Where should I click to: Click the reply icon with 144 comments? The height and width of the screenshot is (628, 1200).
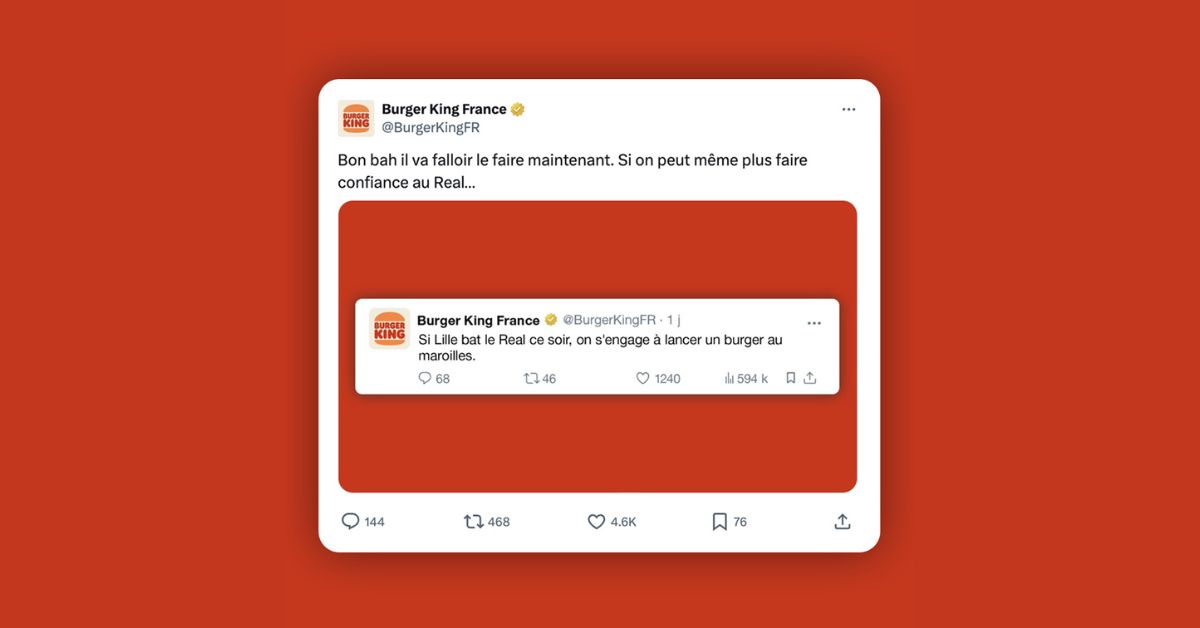[x=350, y=522]
